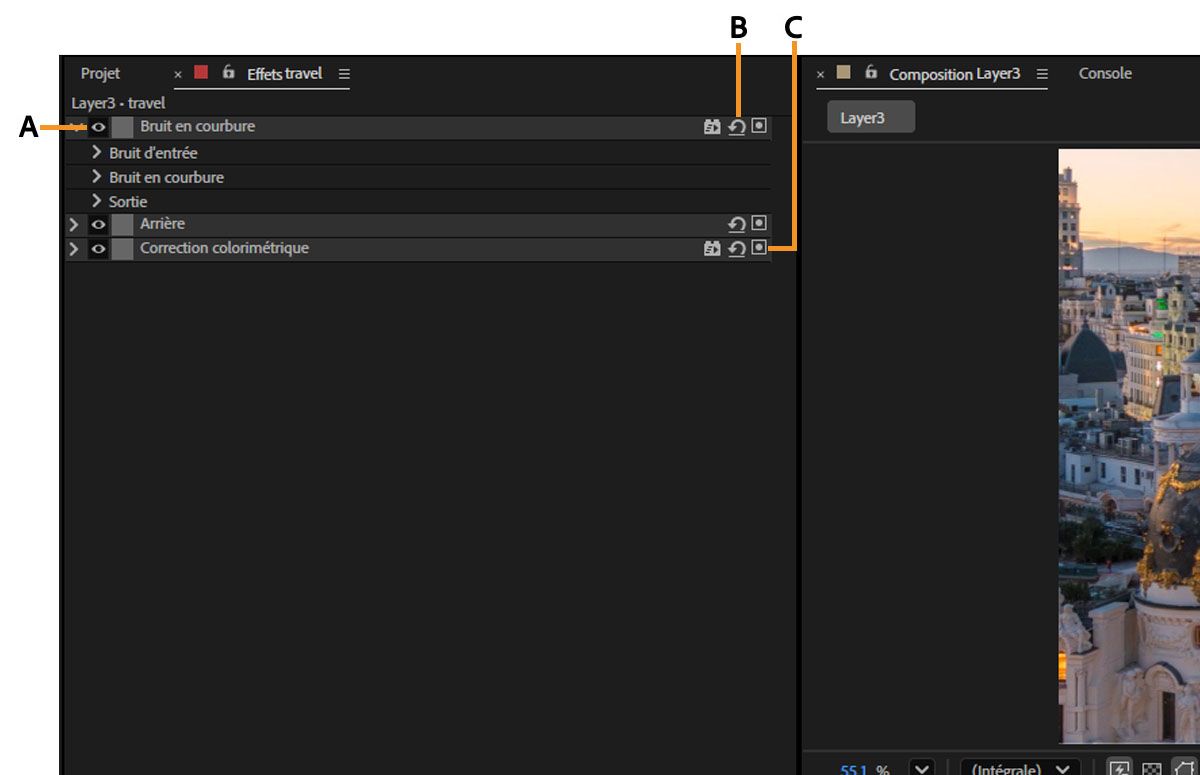Select the Composition Layer3 viewer tab
1200x775 pixels.
point(955,74)
